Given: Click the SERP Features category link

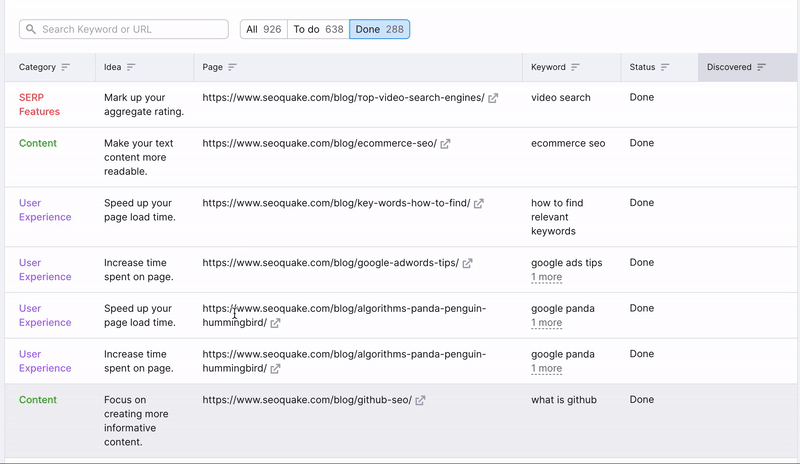Looking at the screenshot, I should 40,104.
